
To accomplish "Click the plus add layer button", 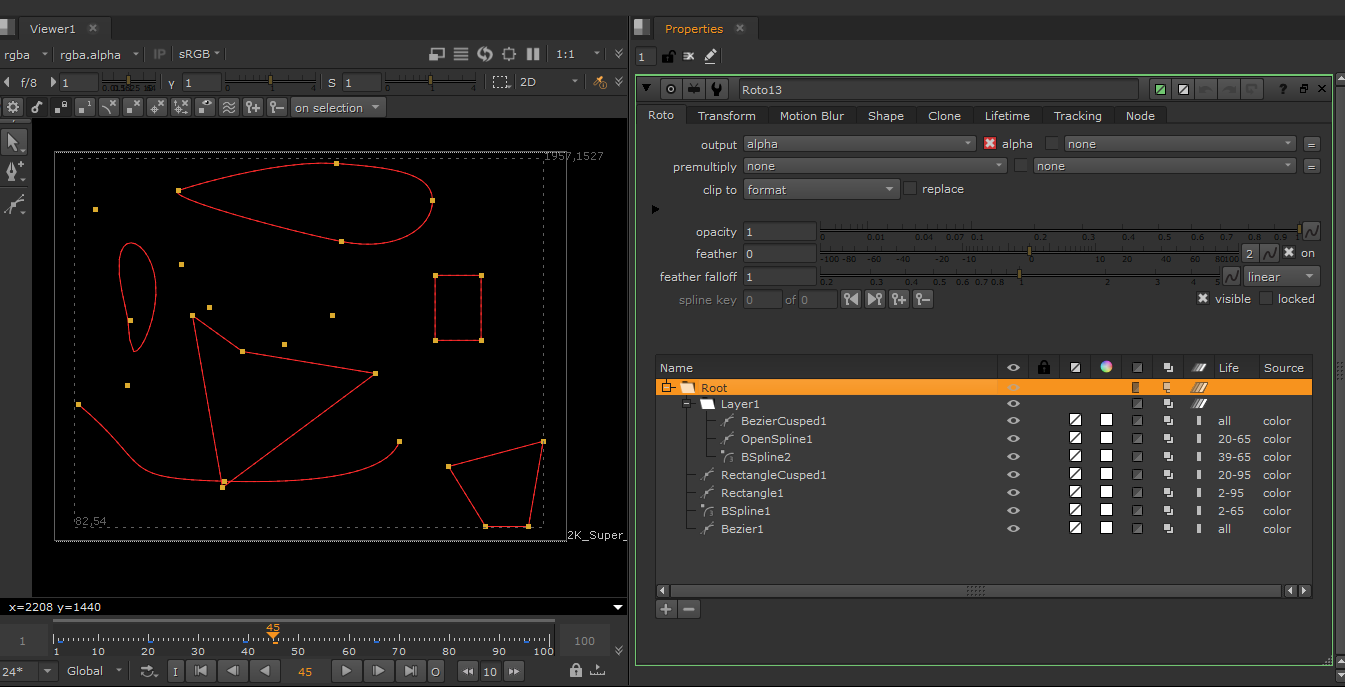I will click(666, 609).
